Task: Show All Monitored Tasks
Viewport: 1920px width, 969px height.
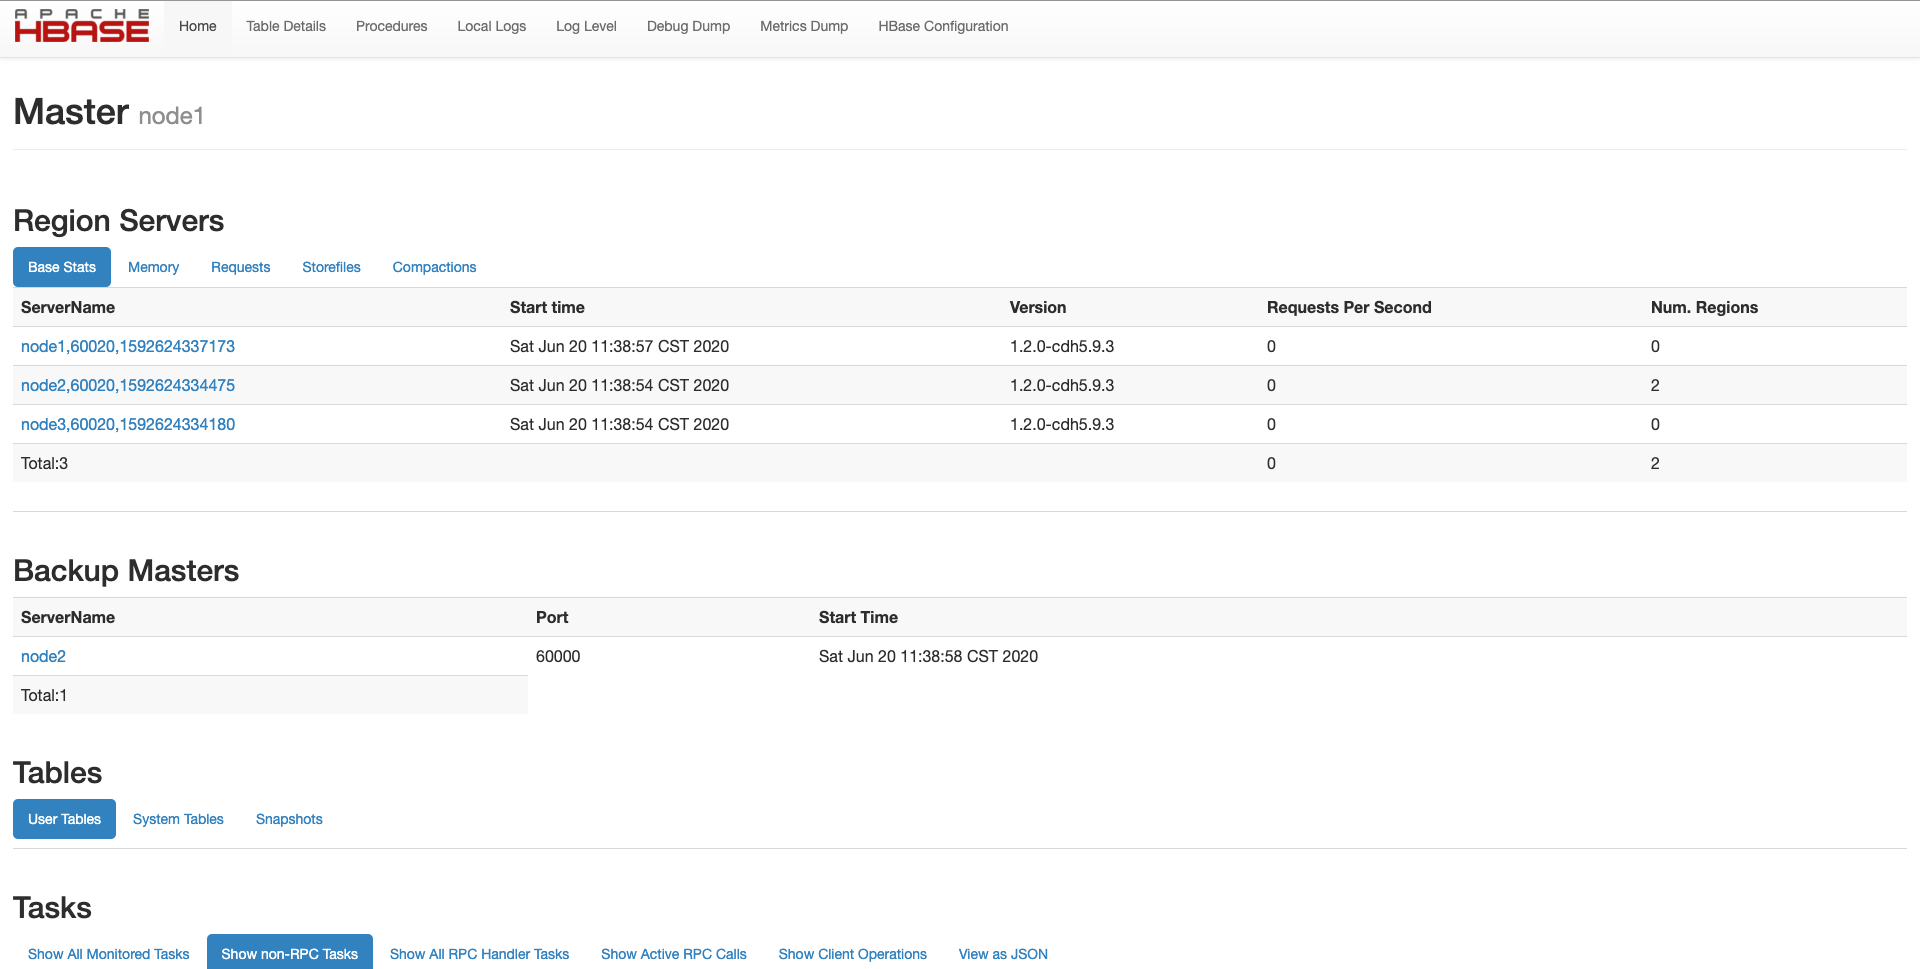Action: pyautogui.click(x=108, y=954)
